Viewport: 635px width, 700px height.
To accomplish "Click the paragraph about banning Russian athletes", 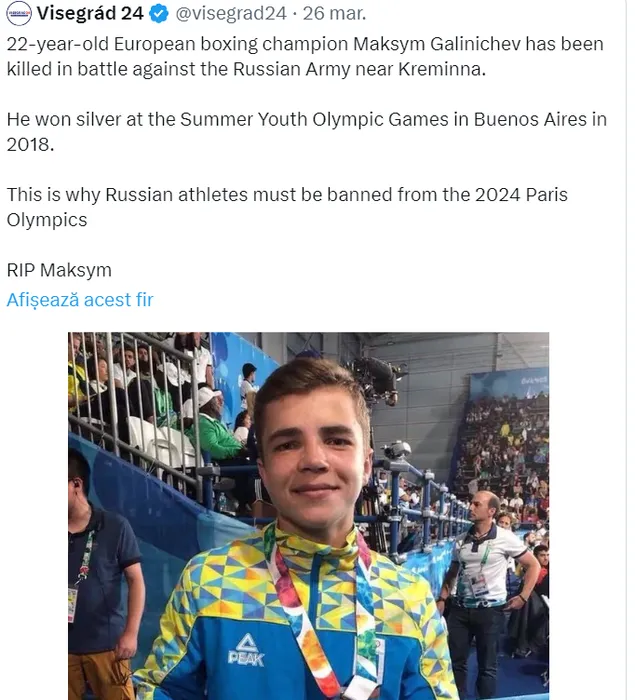I will click(287, 206).
